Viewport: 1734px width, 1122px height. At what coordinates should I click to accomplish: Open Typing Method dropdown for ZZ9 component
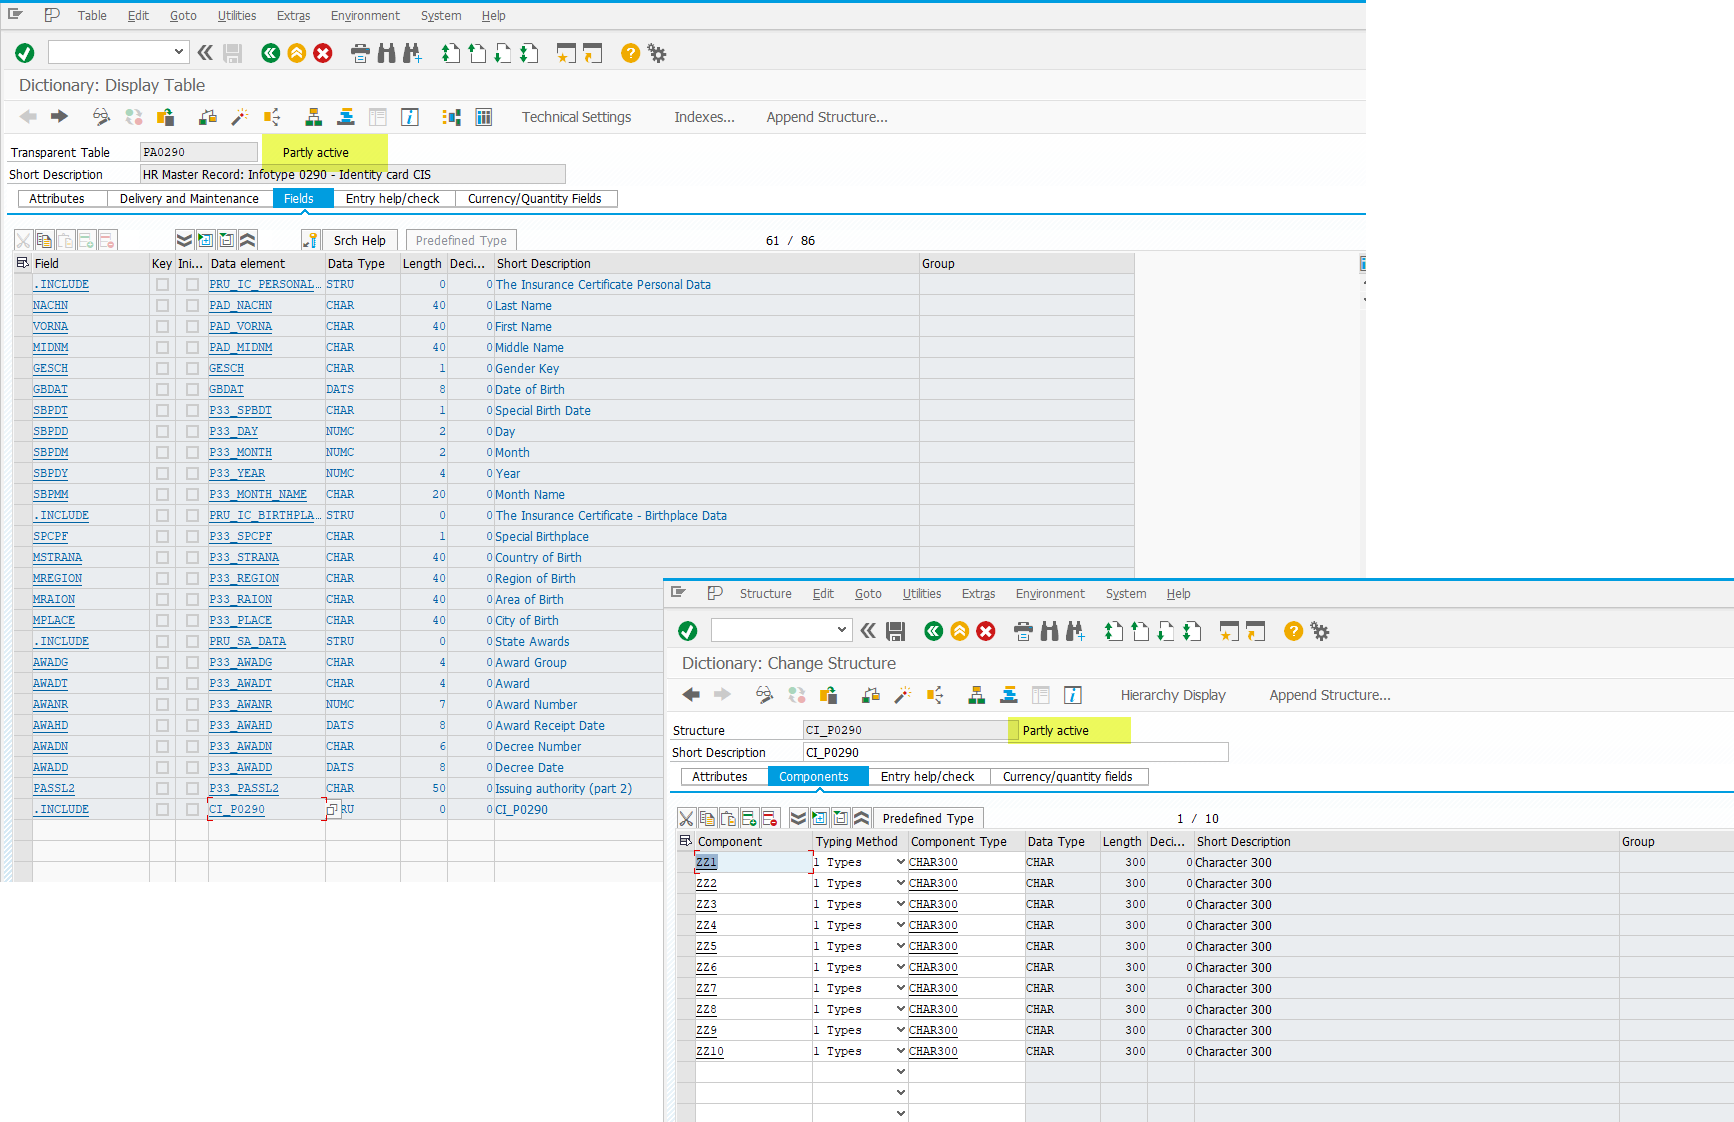coord(900,1030)
